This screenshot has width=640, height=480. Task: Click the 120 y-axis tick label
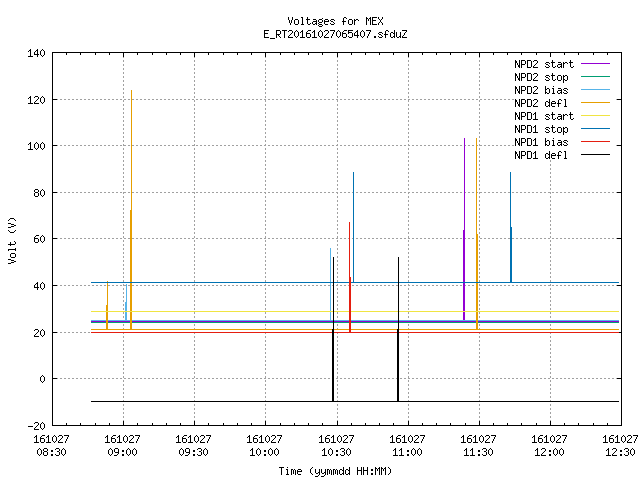tap(36, 100)
